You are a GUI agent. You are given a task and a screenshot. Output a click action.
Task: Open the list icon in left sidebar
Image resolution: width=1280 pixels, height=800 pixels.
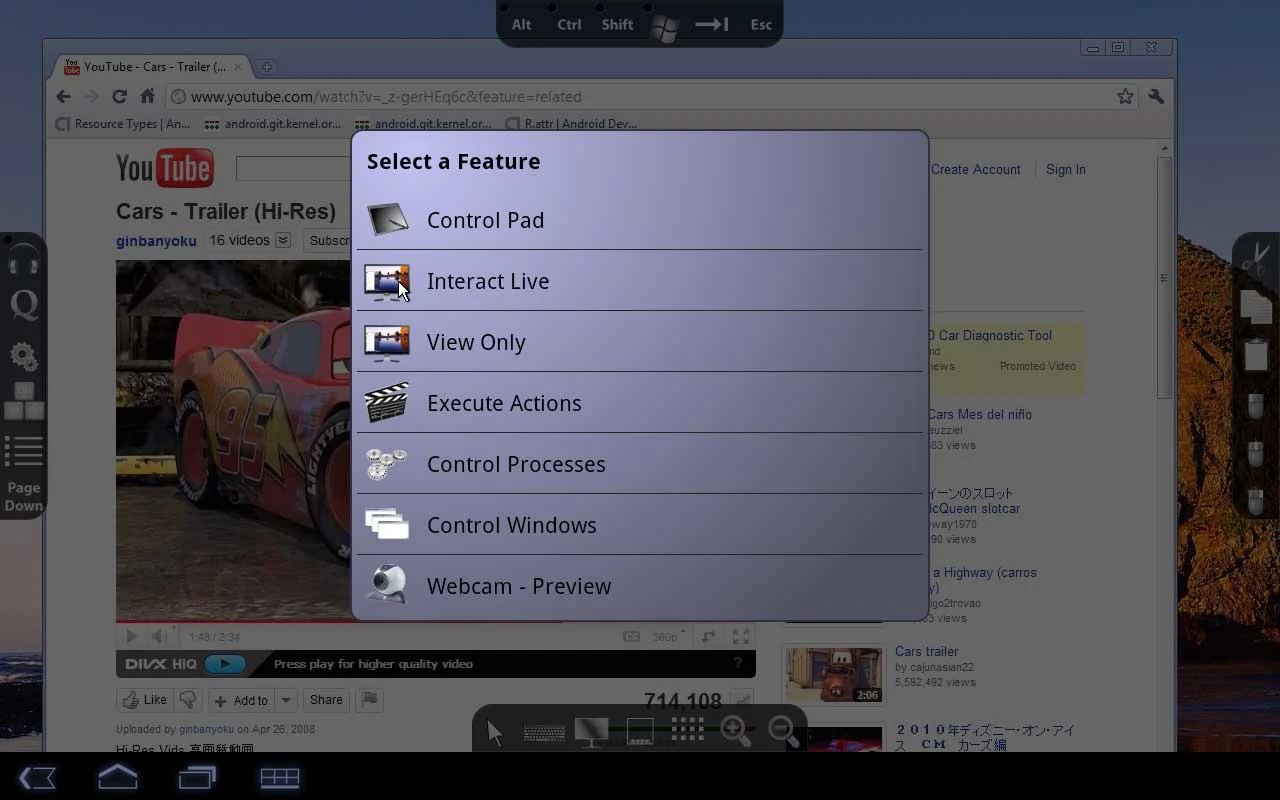(24, 451)
